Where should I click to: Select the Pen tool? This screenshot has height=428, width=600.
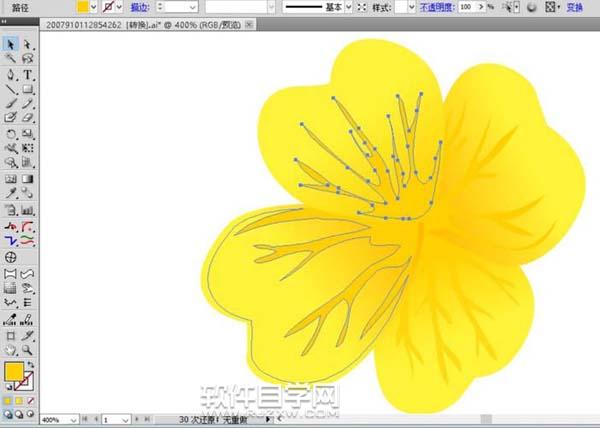click(11, 74)
